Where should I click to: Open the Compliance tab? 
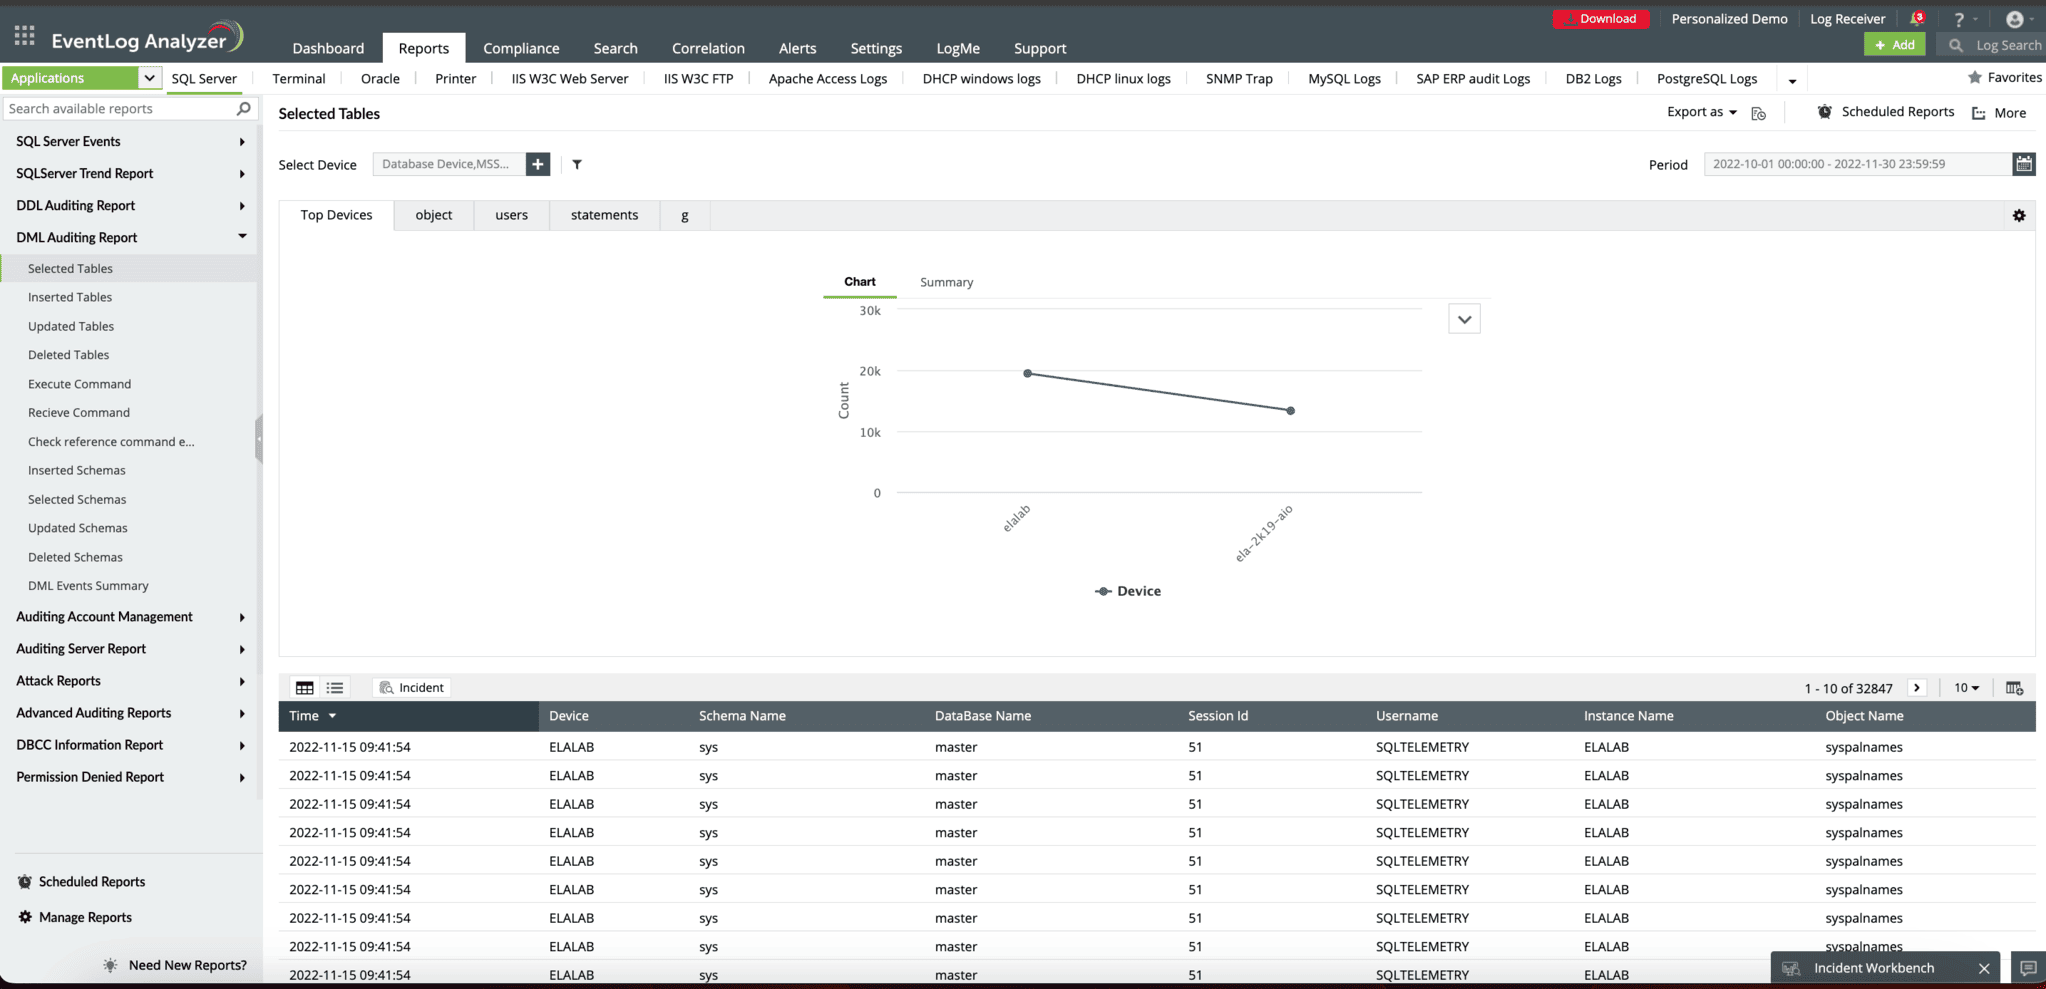tap(521, 48)
